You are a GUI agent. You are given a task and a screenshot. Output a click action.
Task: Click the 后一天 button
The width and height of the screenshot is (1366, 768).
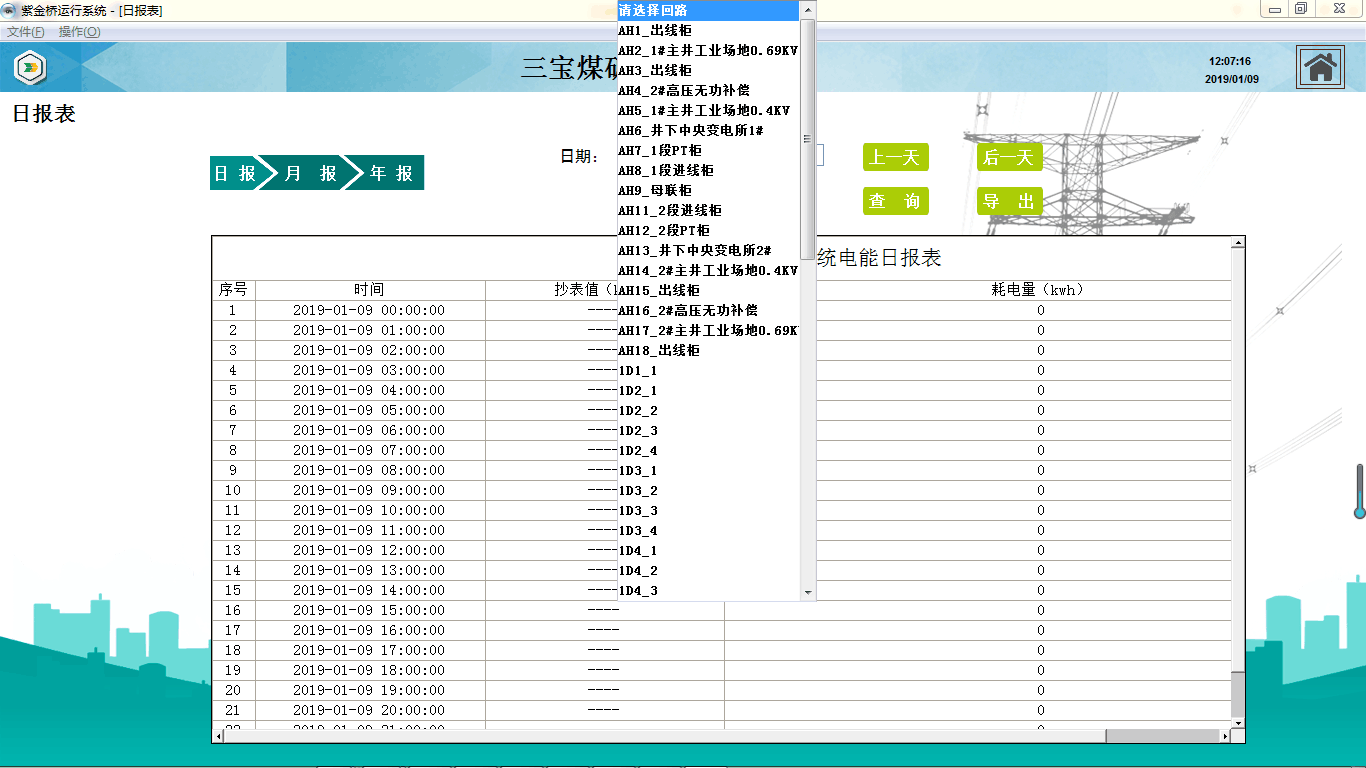1009,157
